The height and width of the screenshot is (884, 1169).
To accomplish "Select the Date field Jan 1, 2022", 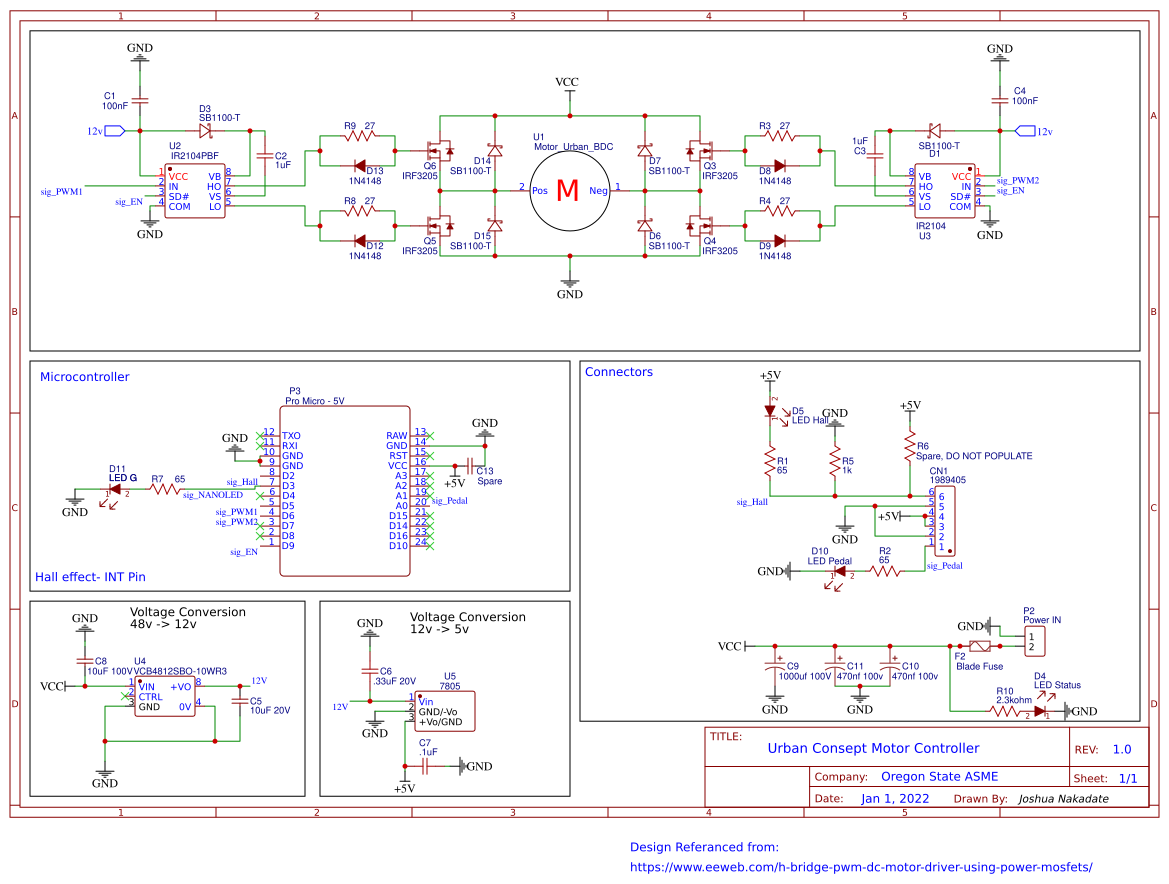I will point(895,798).
